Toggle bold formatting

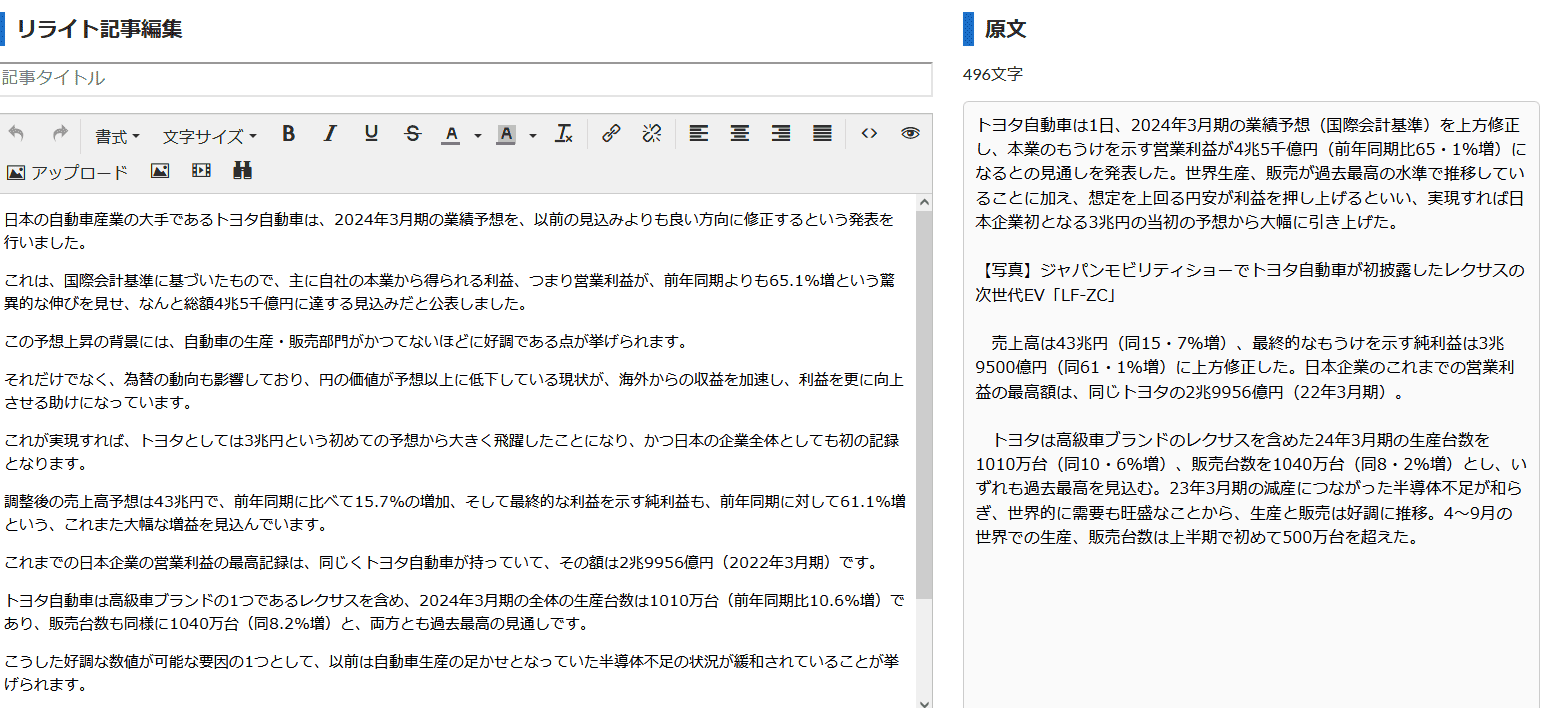[288, 134]
